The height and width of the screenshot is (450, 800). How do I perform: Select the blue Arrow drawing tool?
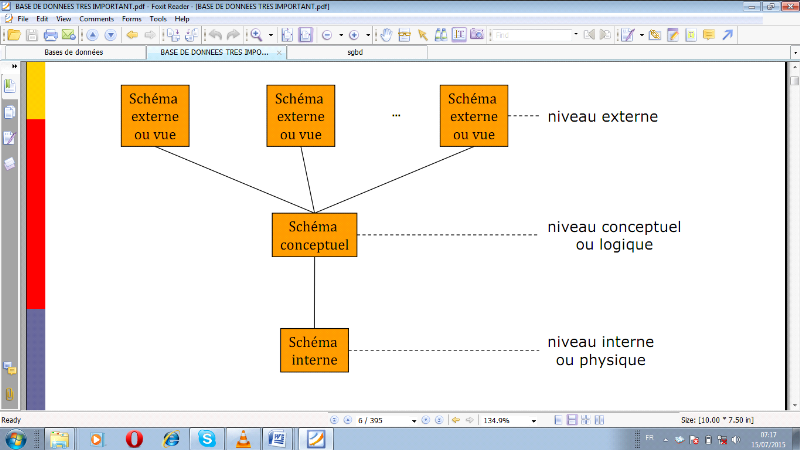pos(727,35)
